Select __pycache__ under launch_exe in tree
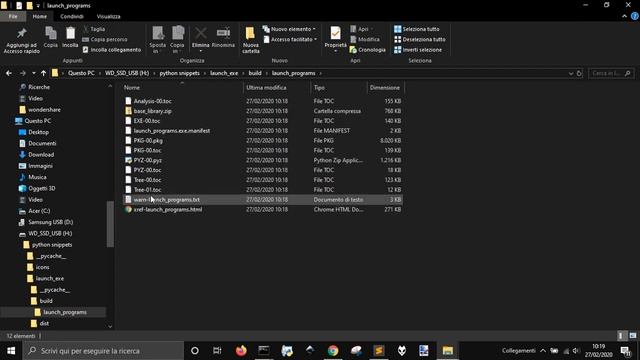This screenshot has height=360, width=640. point(54,290)
